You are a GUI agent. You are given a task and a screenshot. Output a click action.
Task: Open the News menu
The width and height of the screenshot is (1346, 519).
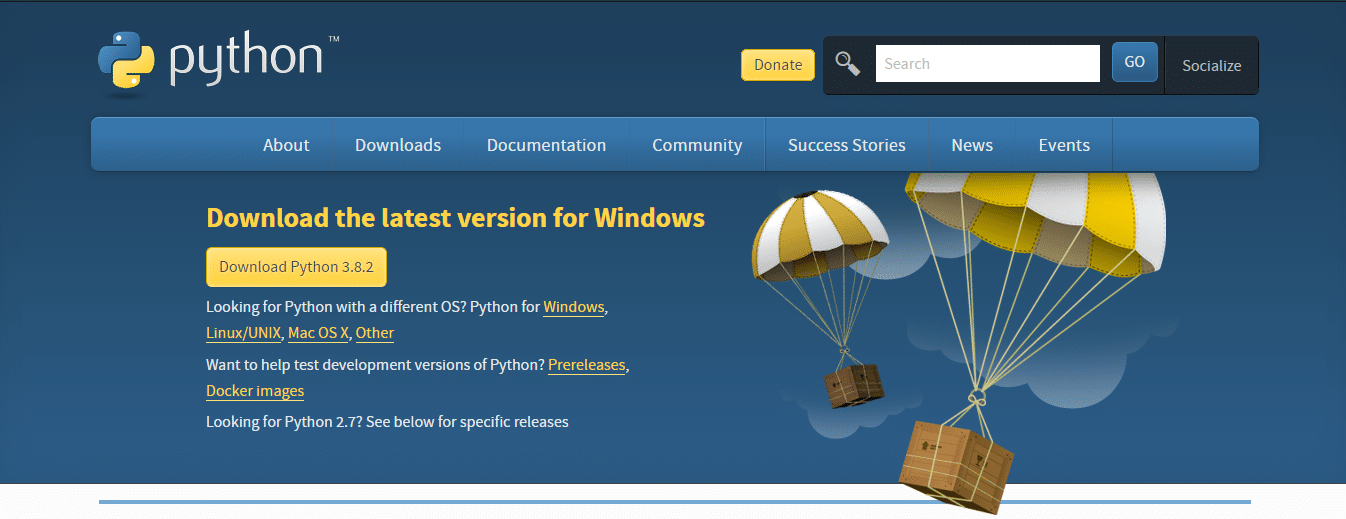tap(972, 145)
